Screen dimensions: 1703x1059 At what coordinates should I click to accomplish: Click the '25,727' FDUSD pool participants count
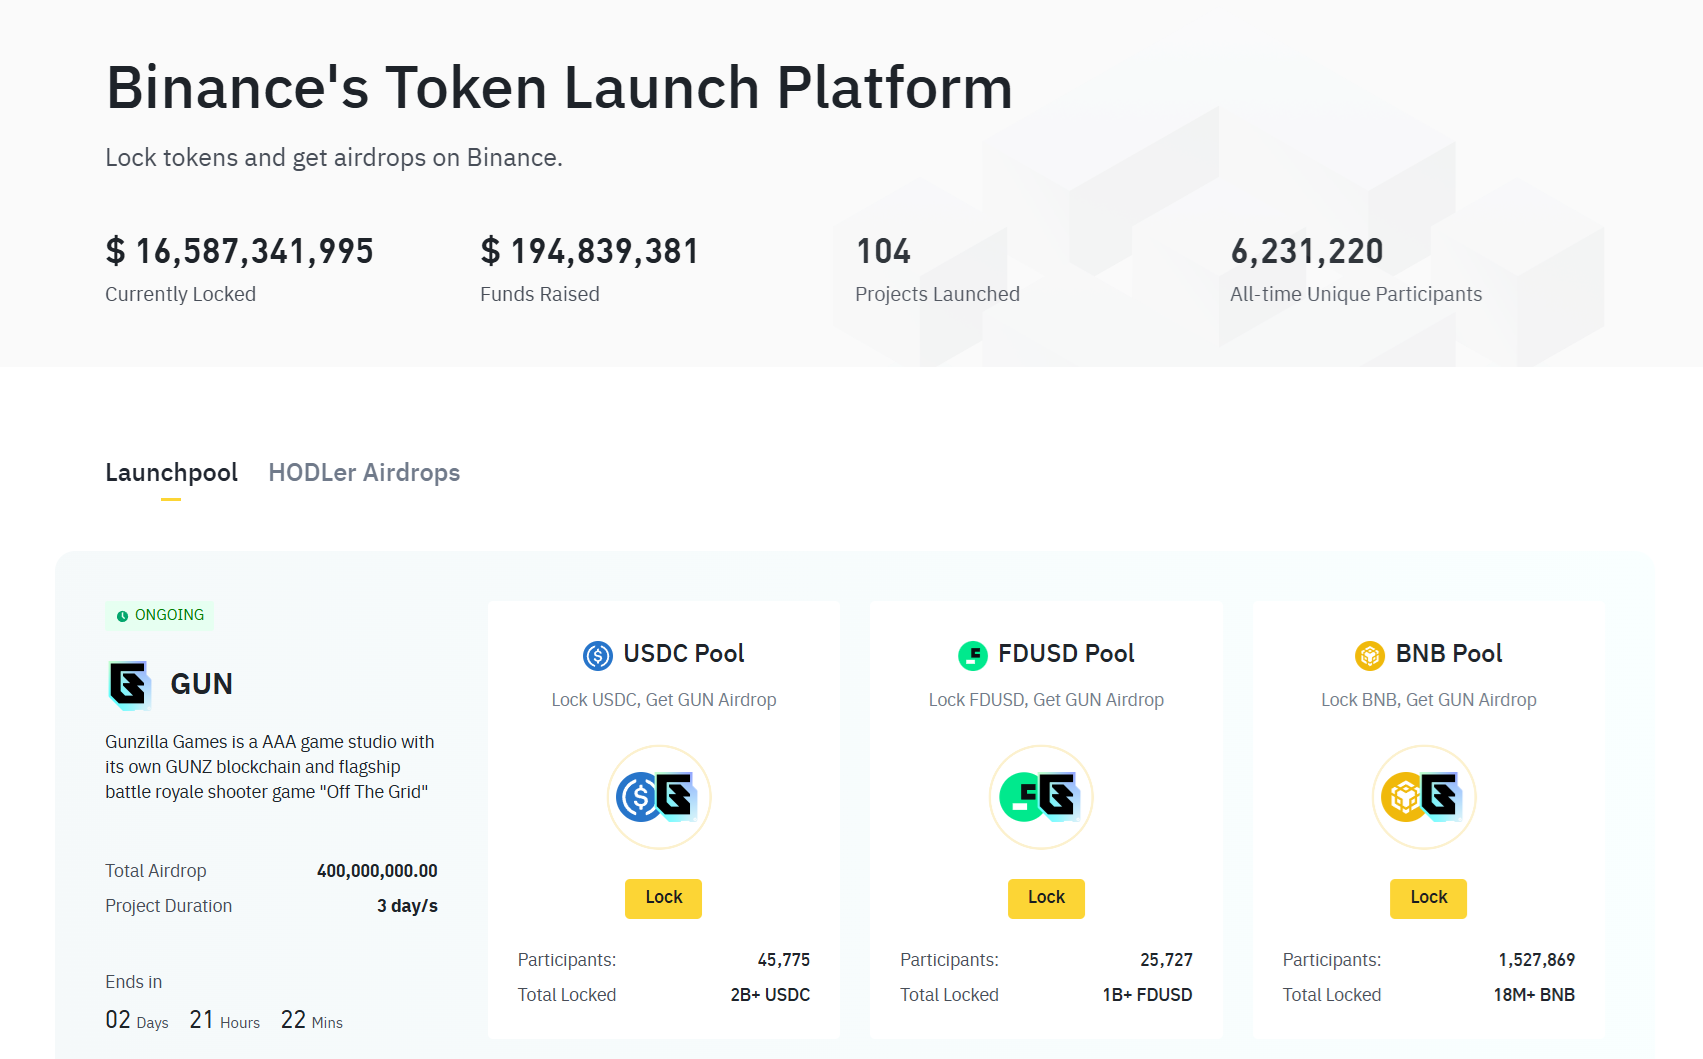point(1166,960)
